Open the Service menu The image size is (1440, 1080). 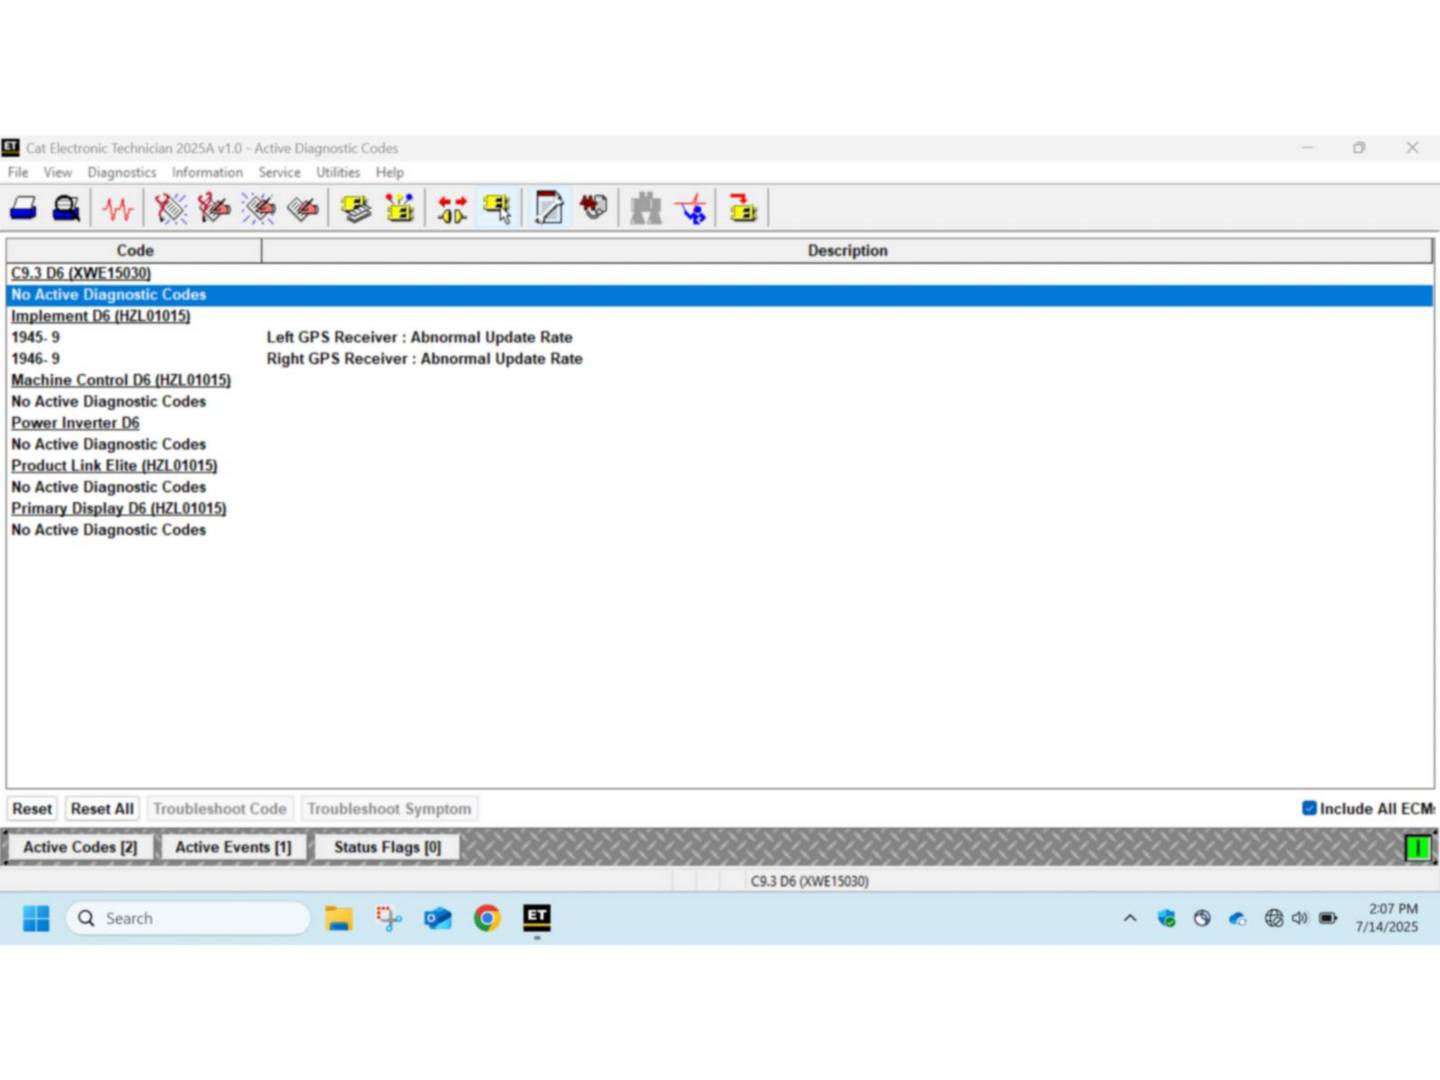click(x=279, y=172)
